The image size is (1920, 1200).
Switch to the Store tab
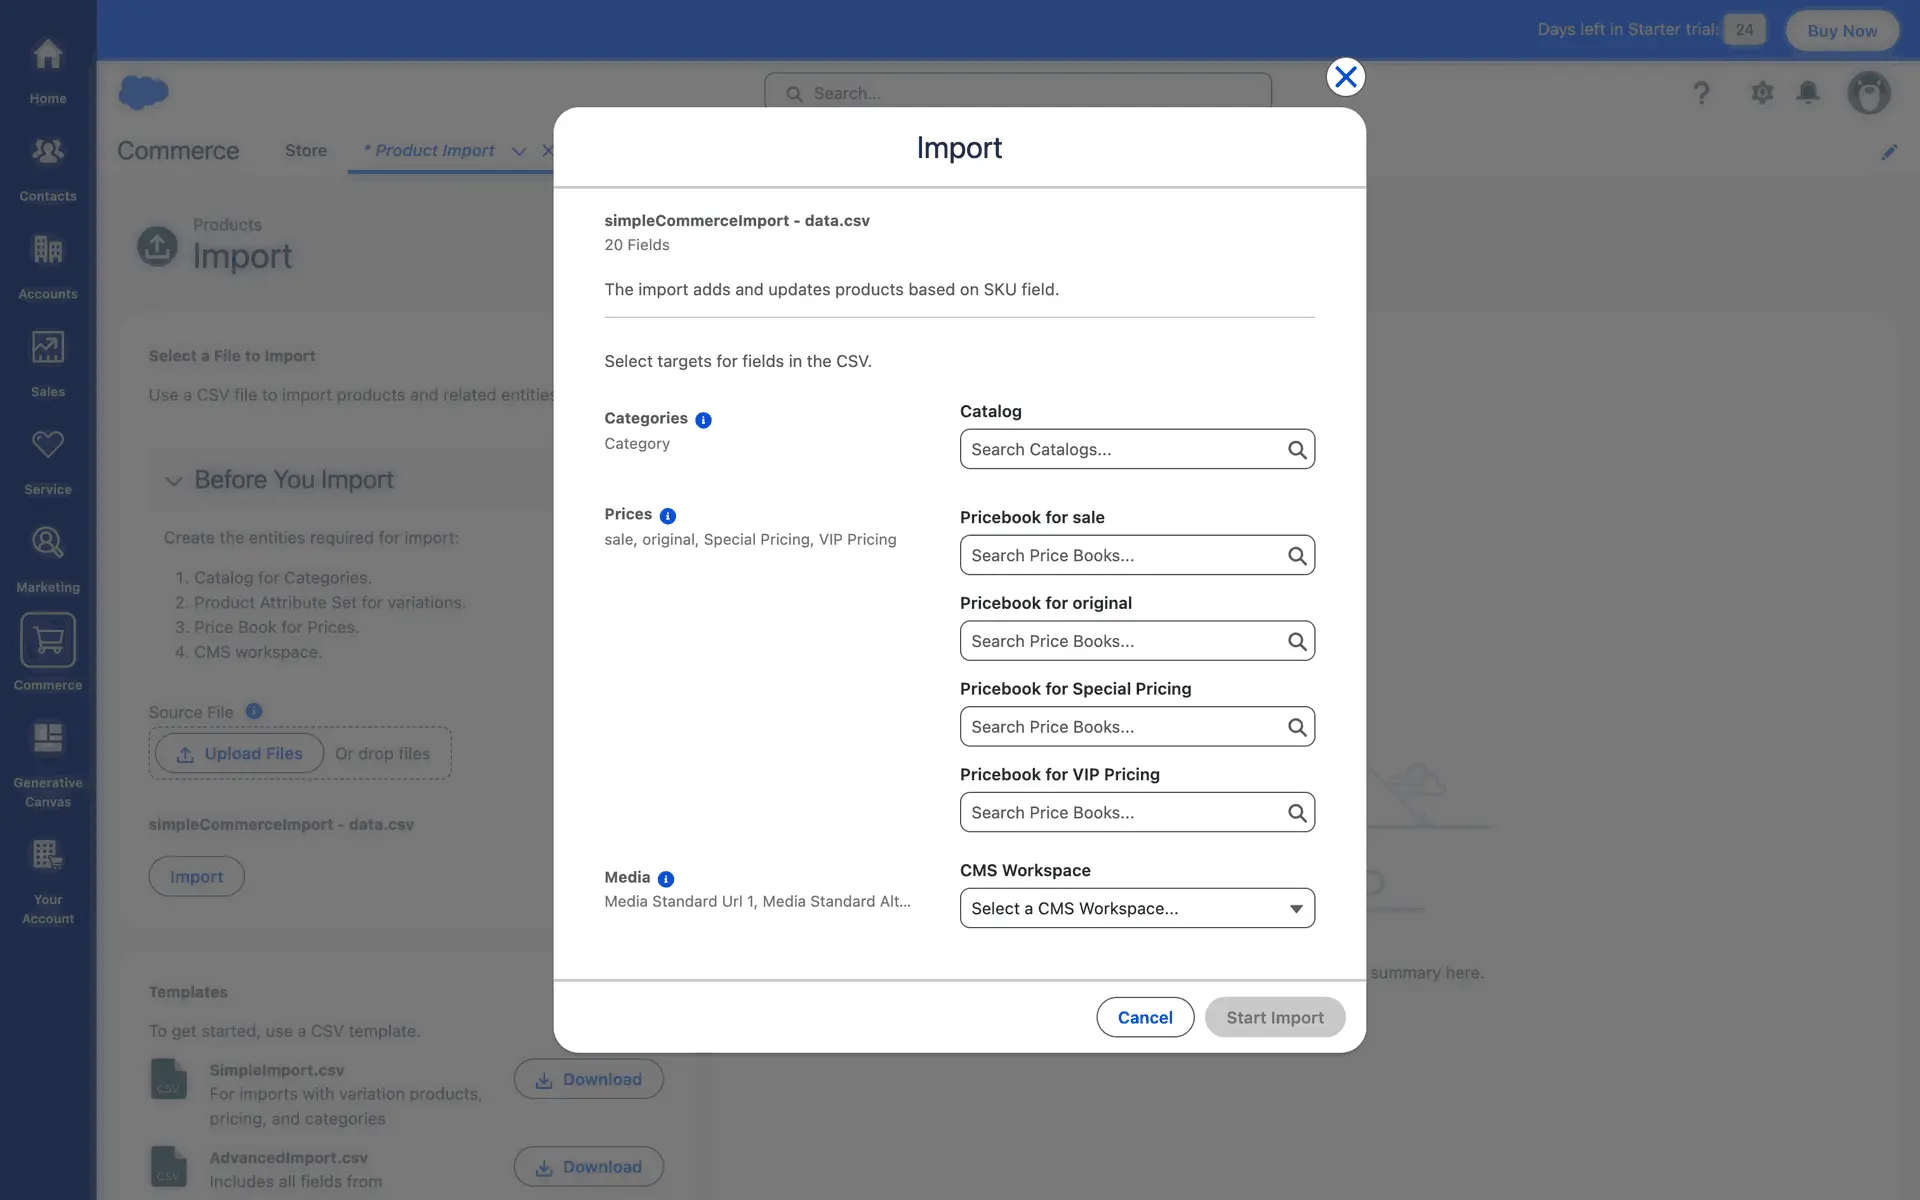[x=306, y=150]
